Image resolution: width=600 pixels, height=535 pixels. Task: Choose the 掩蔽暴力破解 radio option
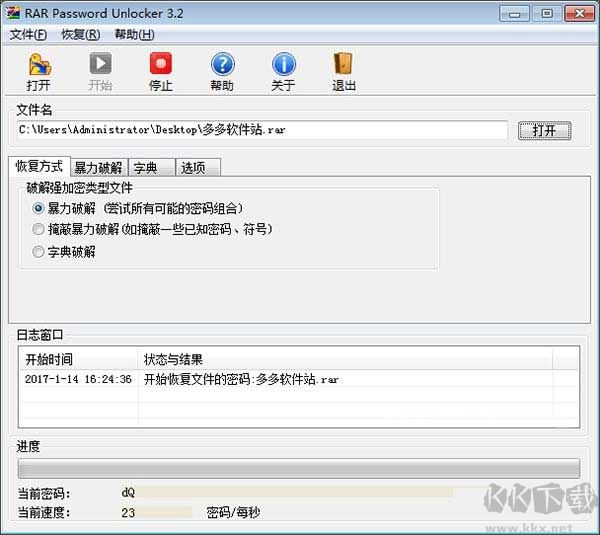(38, 229)
